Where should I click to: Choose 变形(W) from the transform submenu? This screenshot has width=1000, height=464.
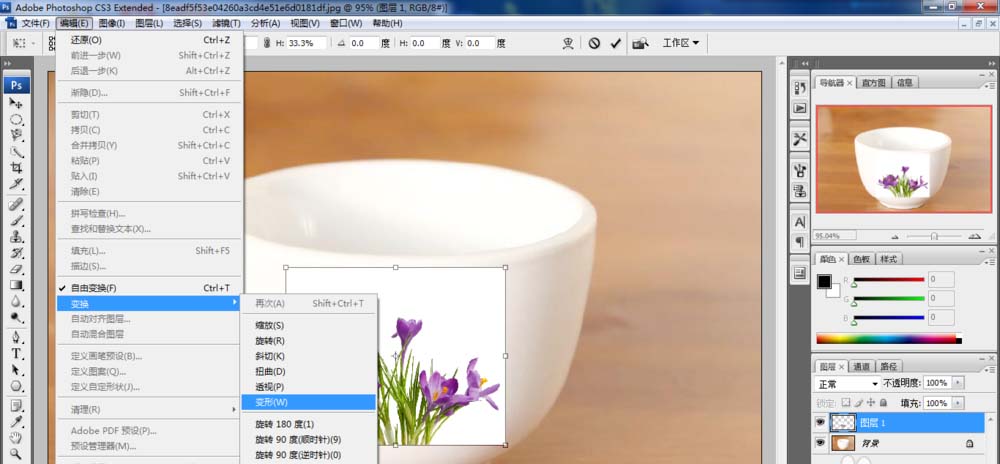pyautogui.click(x=309, y=402)
